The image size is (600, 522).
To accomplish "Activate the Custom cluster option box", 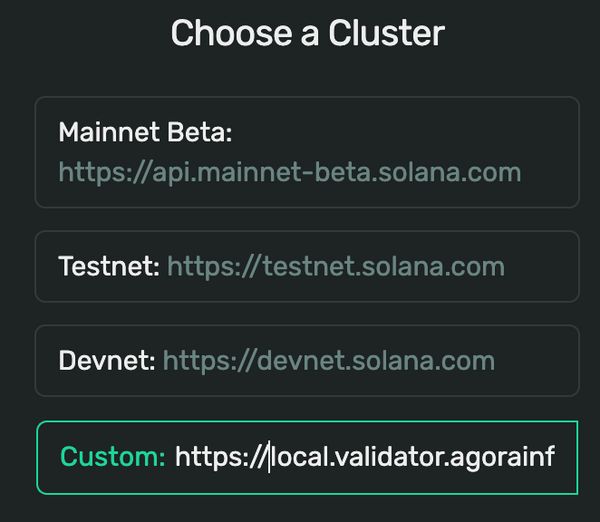I will (x=307, y=458).
